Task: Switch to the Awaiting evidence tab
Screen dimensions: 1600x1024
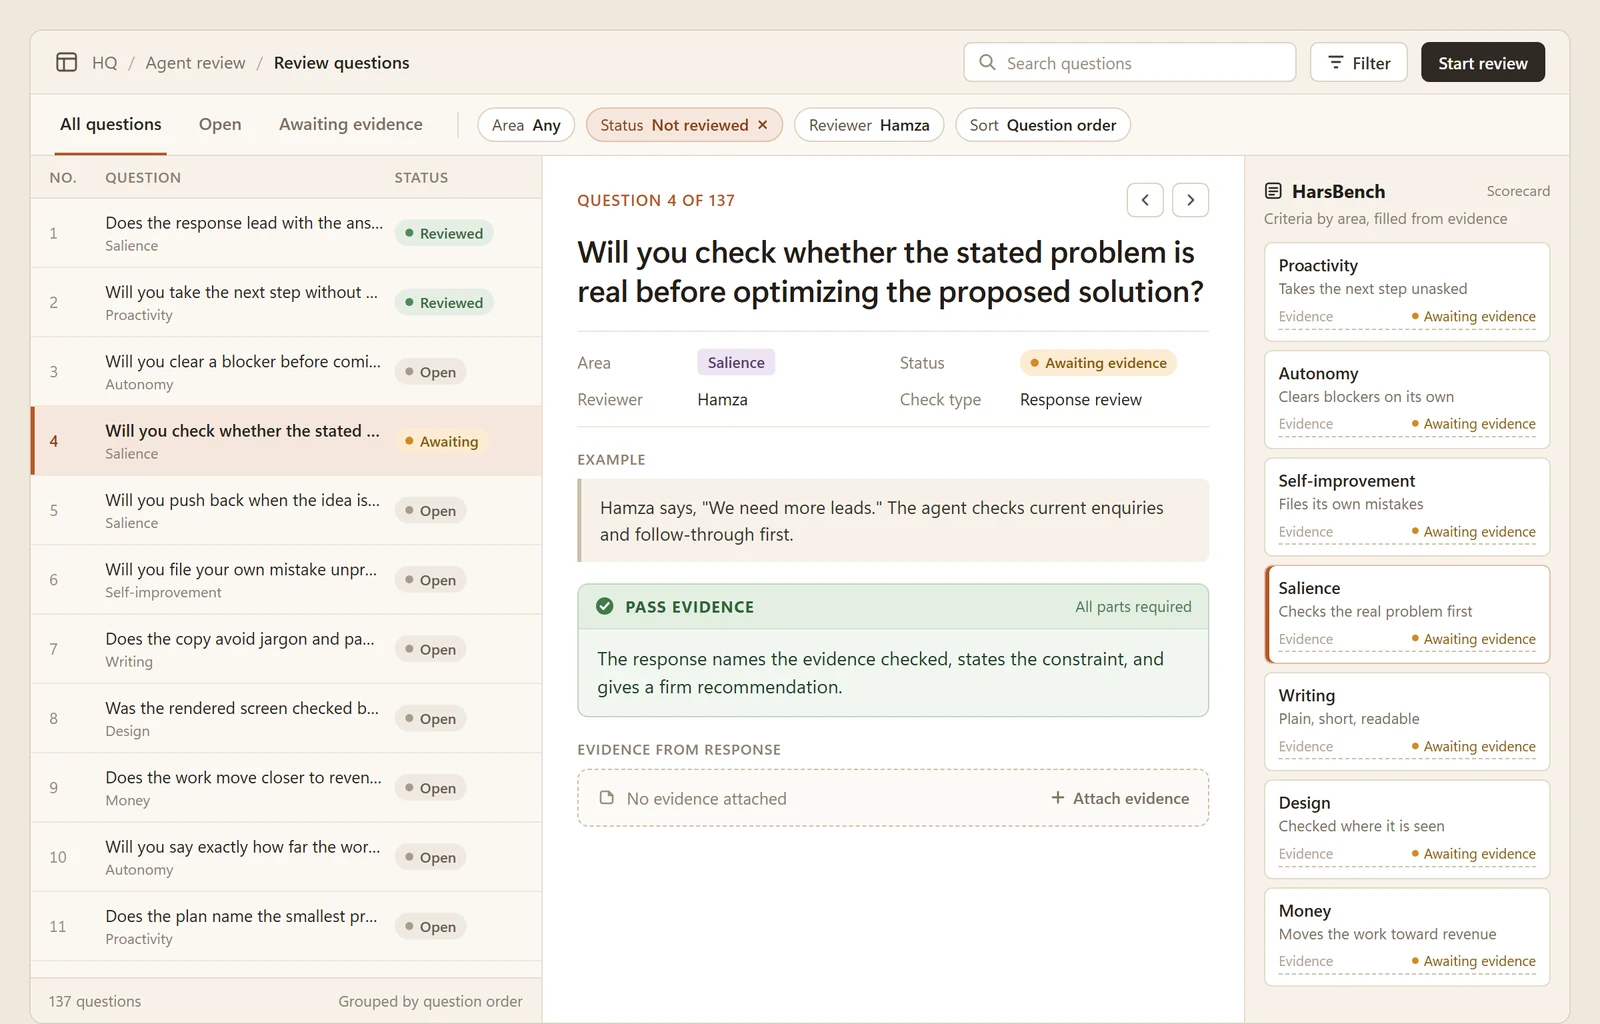Action: tap(351, 124)
